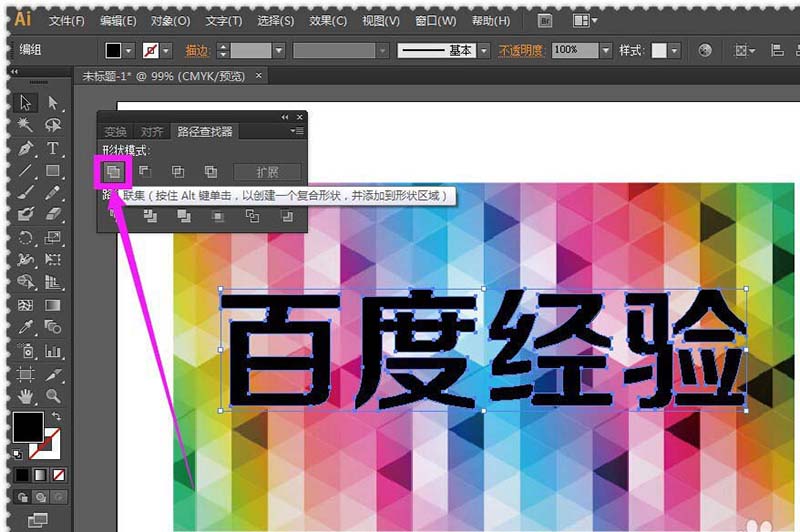Open Recolor Artwork from control bar
This screenshot has width=800, height=532.
pos(705,50)
